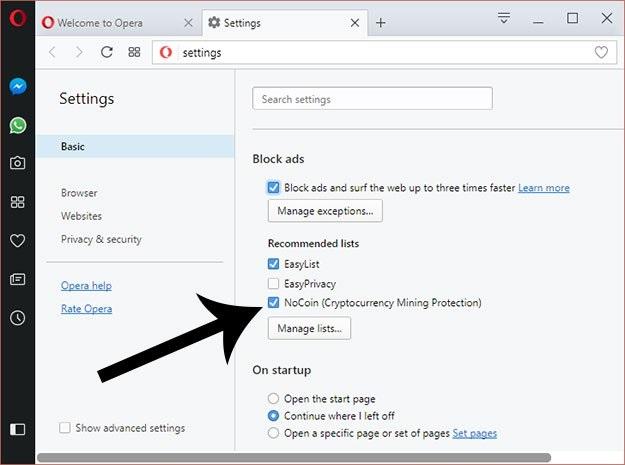Viewport: 625px width, 465px height.
Task: Open Personal News sidebar icon
Action: [x=17, y=279]
